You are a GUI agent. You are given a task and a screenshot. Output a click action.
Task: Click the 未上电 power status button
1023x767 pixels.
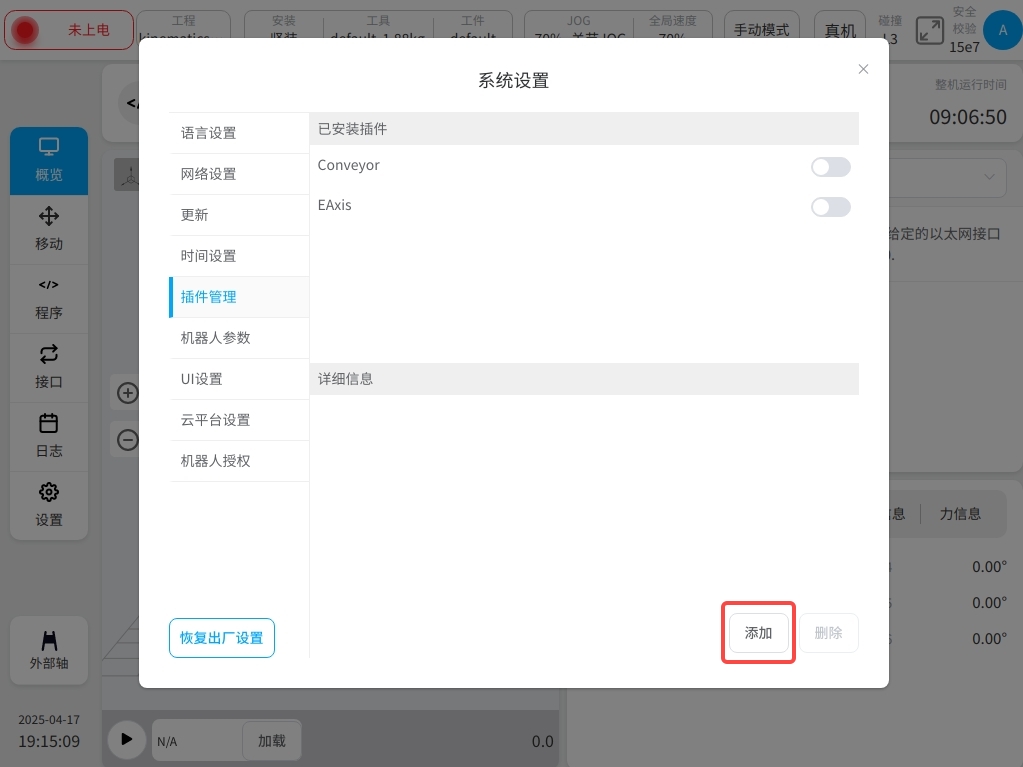[69, 30]
